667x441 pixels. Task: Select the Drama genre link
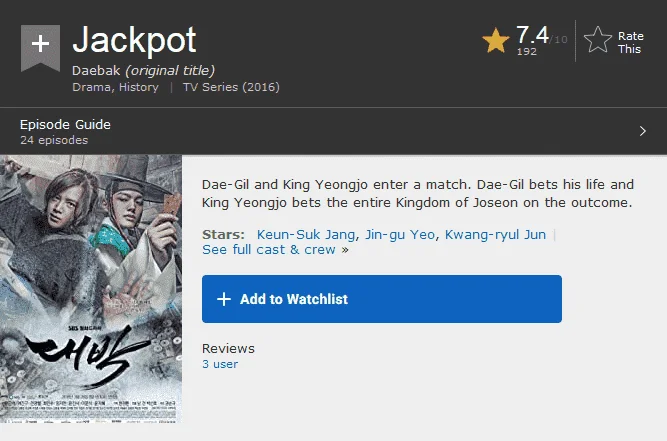point(92,87)
